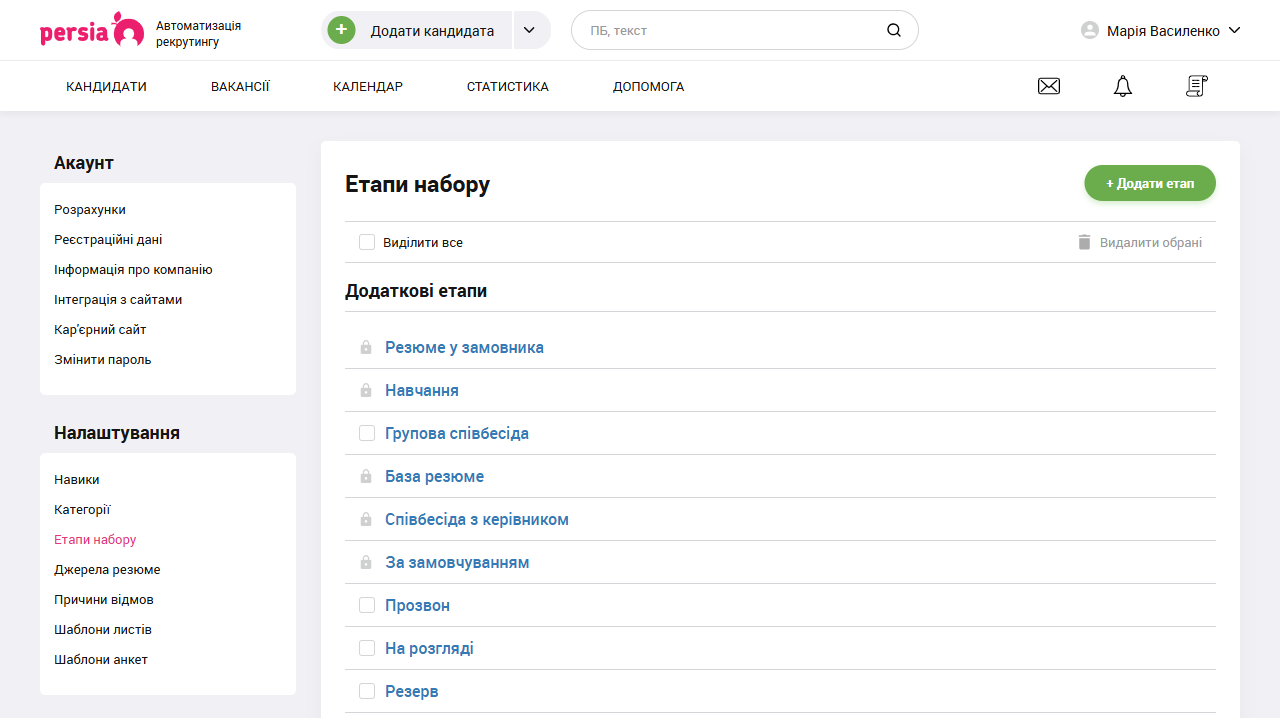
Task: Open the Шаблони листів settings link
Action: click(x=103, y=630)
